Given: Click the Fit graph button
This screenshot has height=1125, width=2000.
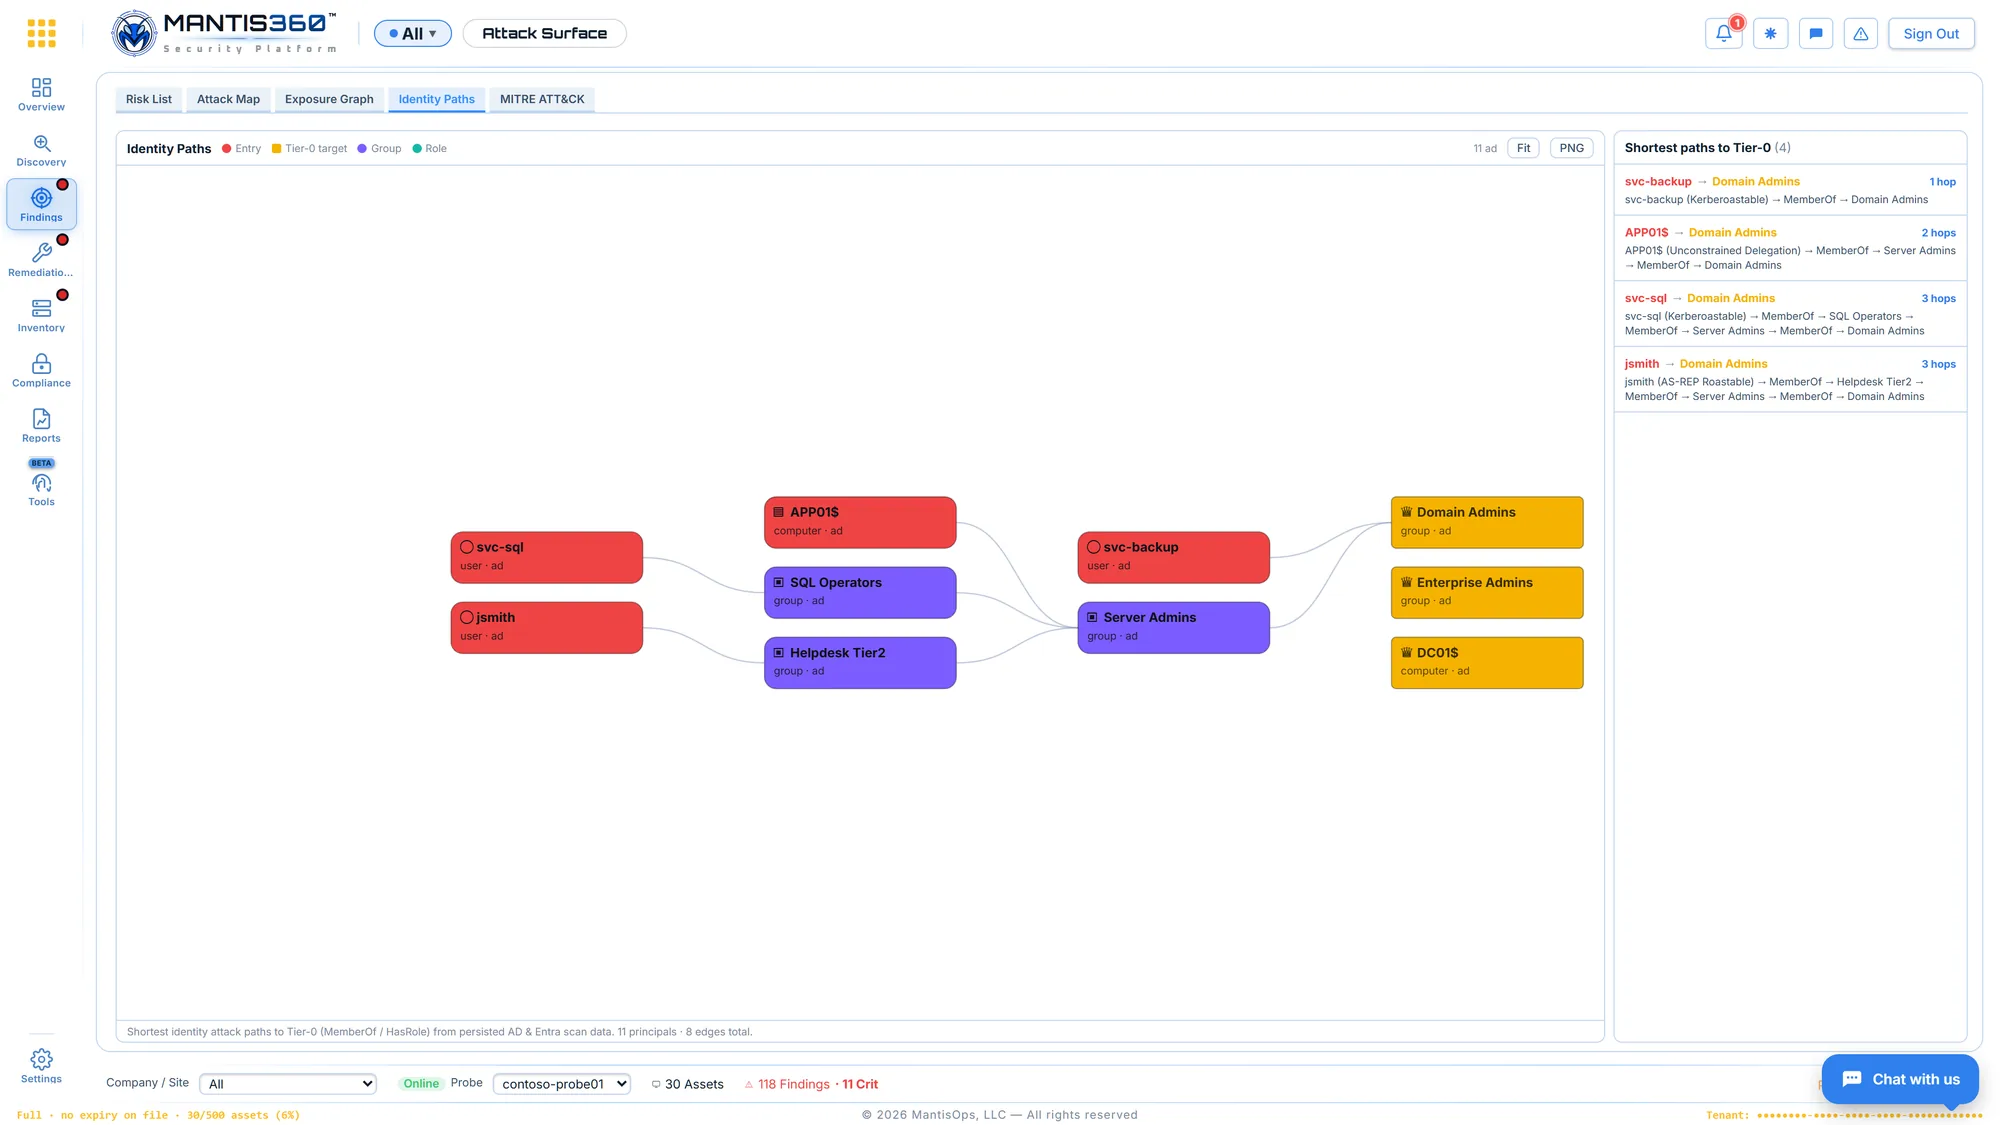Looking at the screenshot, I should (x=1523, y=148).
